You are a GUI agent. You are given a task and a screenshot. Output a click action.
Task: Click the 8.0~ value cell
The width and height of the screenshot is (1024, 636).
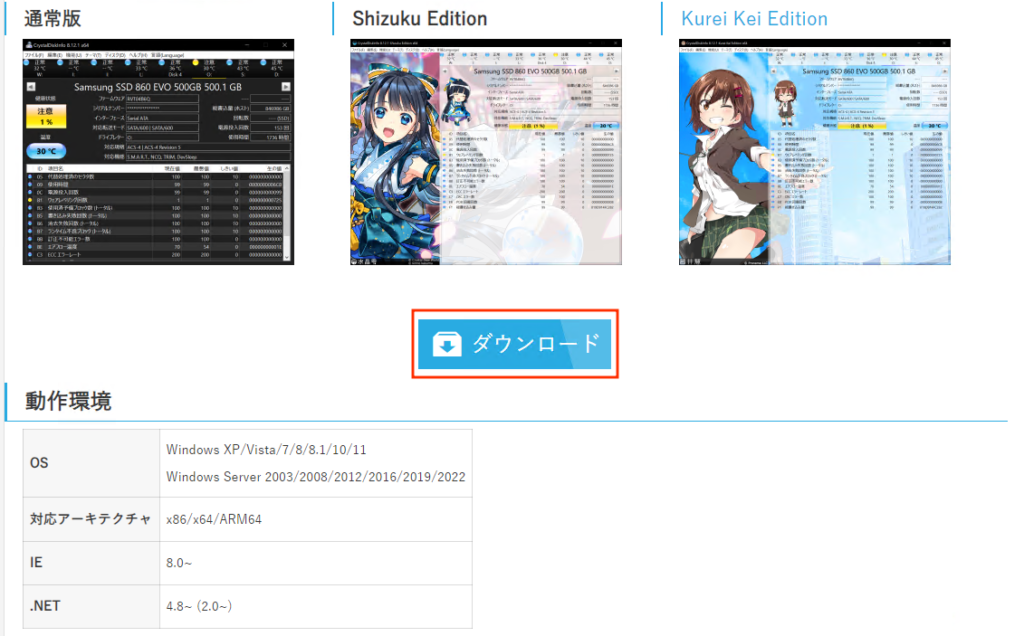[316, 563]
